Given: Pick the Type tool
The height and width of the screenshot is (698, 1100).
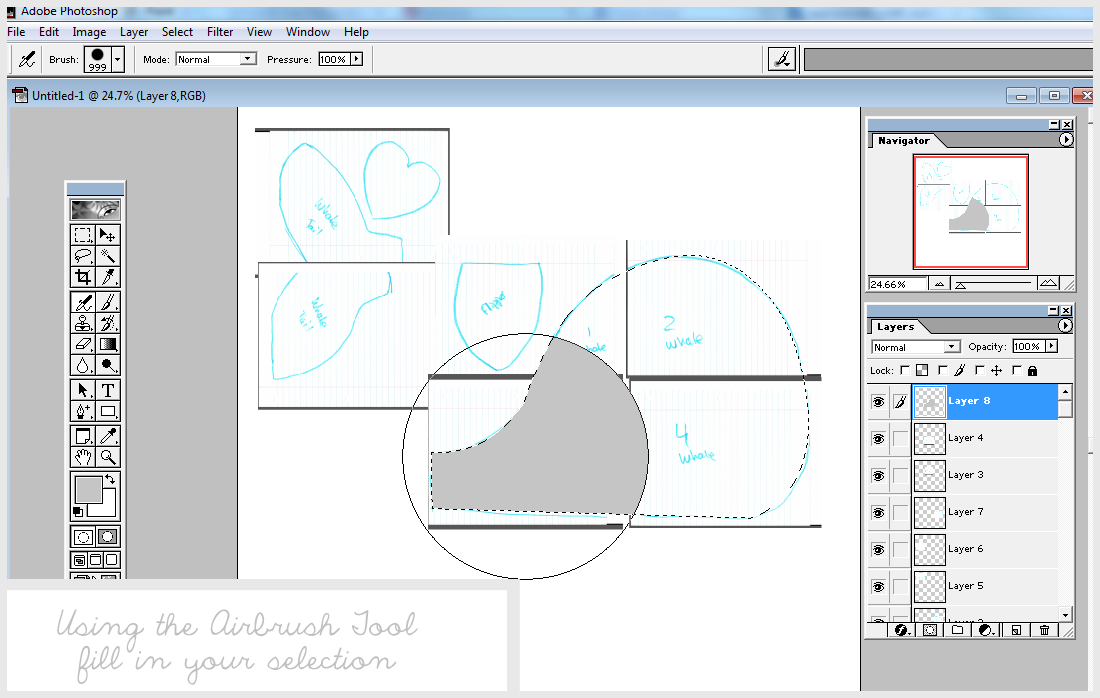Looking at the screenshot, I should coord(108,390).
